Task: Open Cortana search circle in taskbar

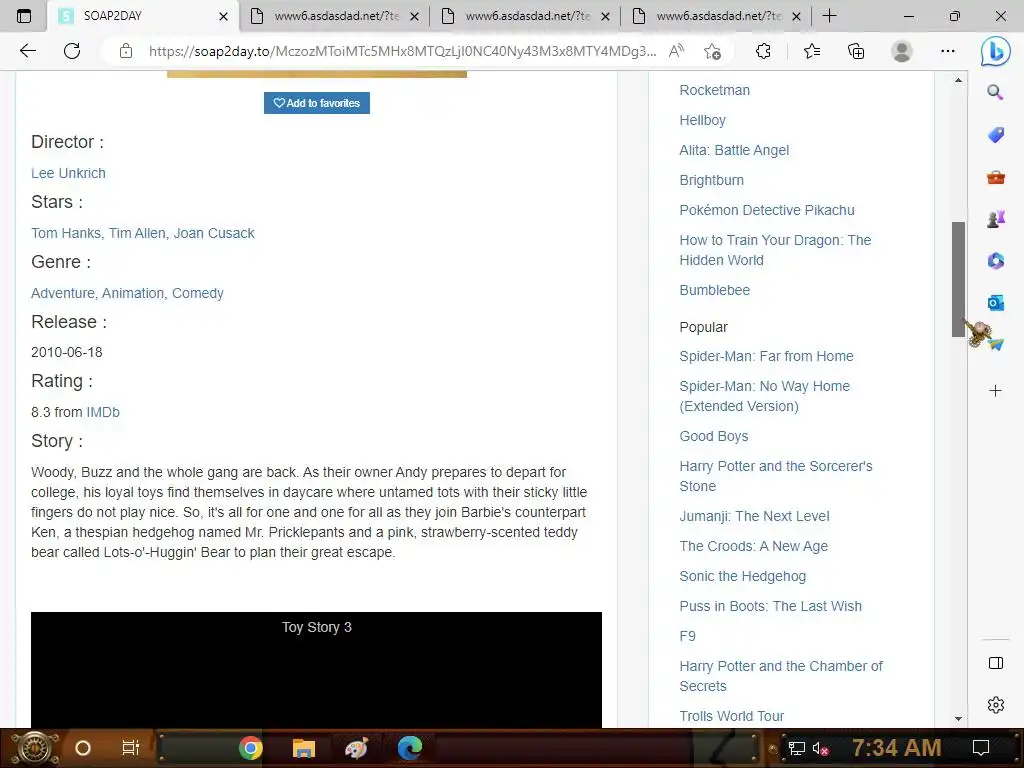Action: [83, 748]
